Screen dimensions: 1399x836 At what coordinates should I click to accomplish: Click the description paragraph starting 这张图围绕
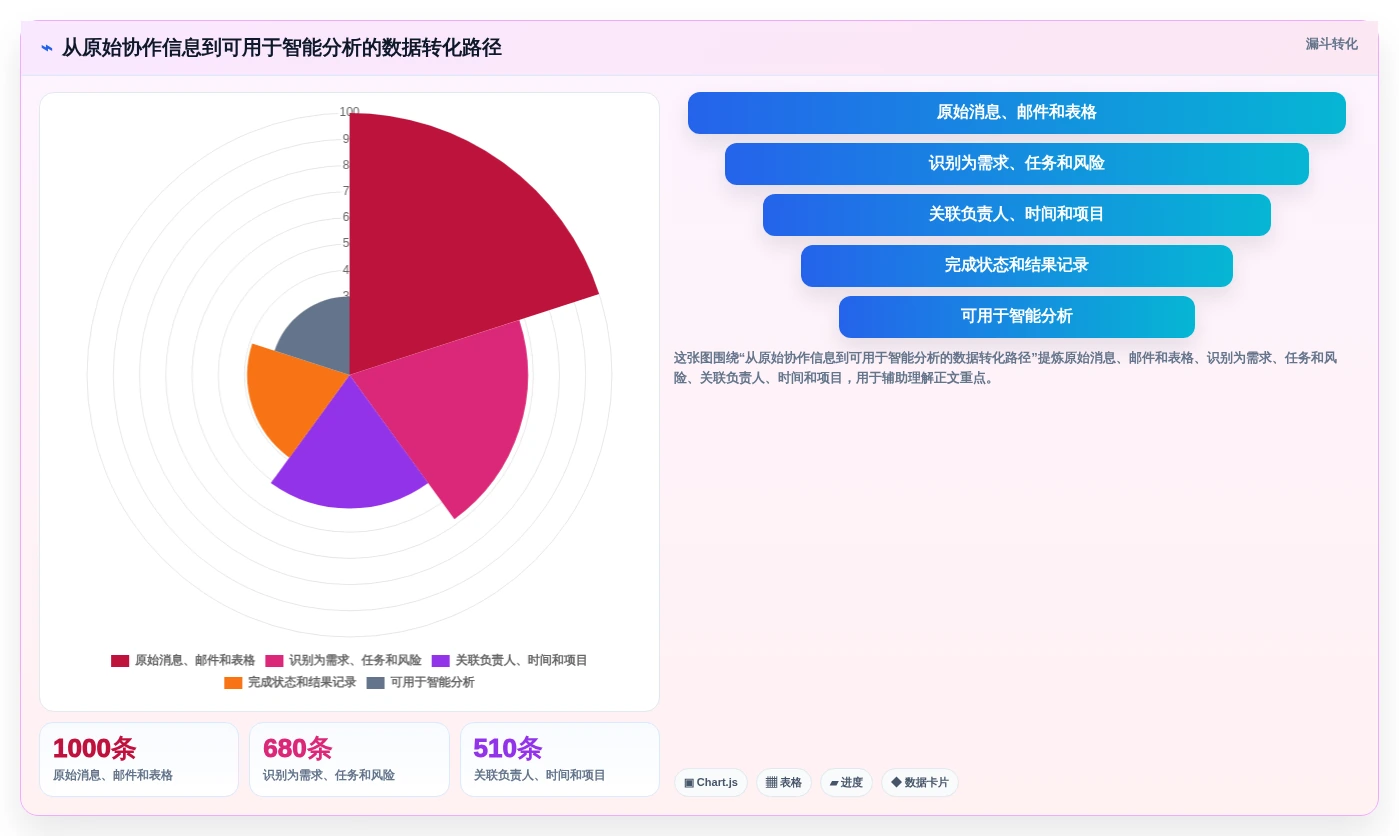point(1008,368)
